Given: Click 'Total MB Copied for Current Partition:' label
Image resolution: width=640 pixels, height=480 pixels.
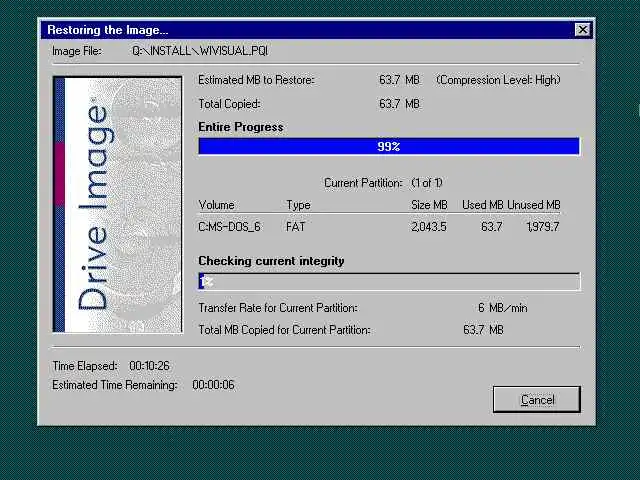Looking at the screenshot, I should coord(284,330).
